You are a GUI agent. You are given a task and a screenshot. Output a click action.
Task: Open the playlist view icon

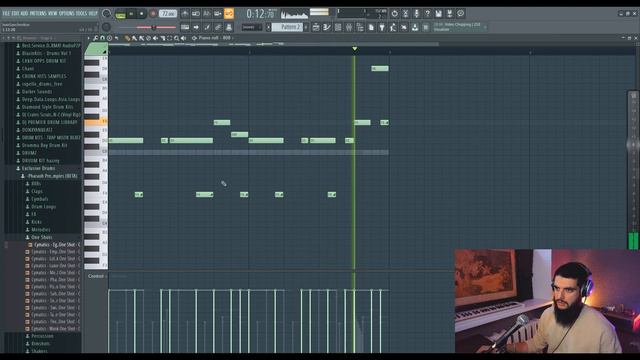(316, 27)
